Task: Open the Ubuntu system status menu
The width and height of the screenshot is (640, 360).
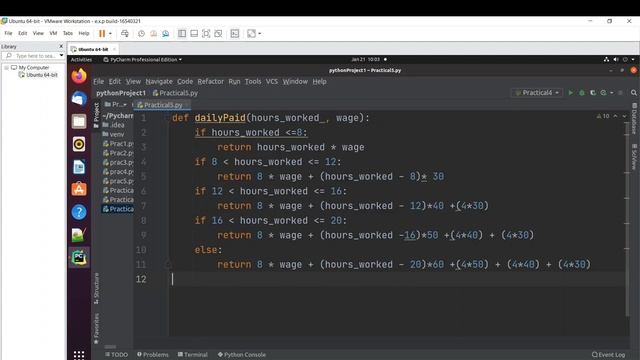Action: (619, 60)
